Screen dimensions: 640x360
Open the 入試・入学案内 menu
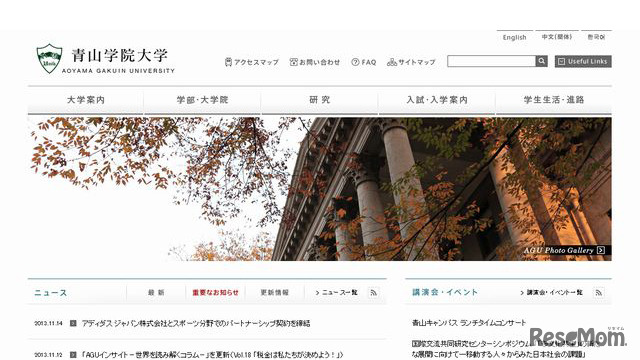437,100
